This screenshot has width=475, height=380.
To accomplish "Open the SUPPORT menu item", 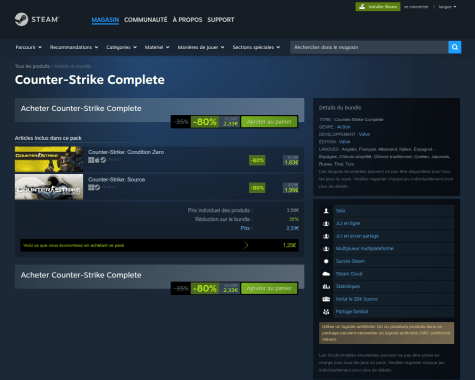I will coord(221,20).
